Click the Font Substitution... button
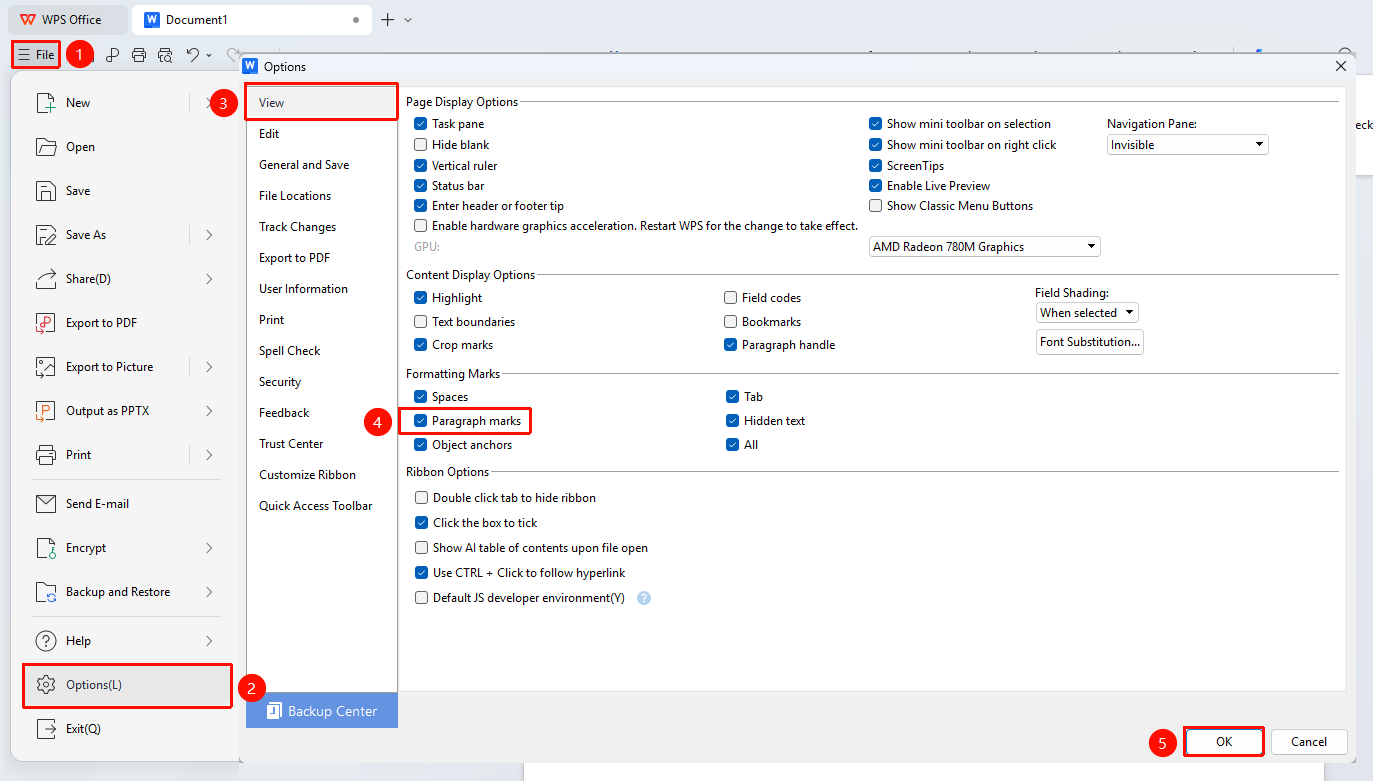 pyautogui.click(x=1090, y=342)
